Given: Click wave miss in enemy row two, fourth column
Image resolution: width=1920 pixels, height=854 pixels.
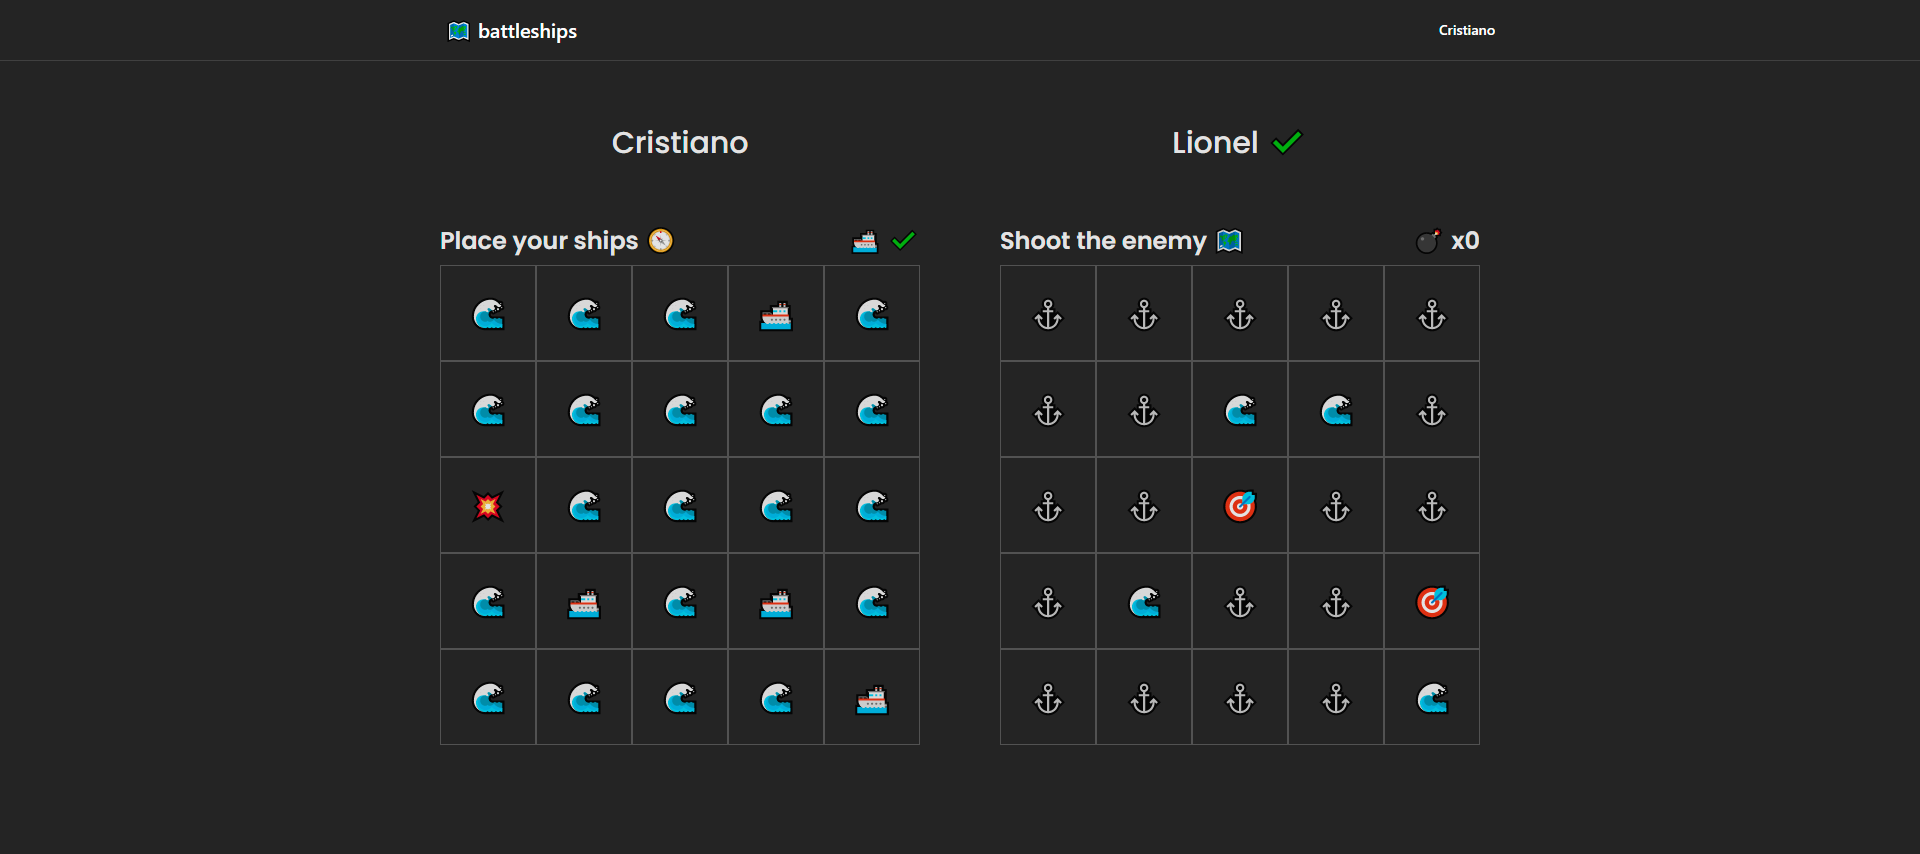Looking at the screenshot, I should [x=1336, y=410].
